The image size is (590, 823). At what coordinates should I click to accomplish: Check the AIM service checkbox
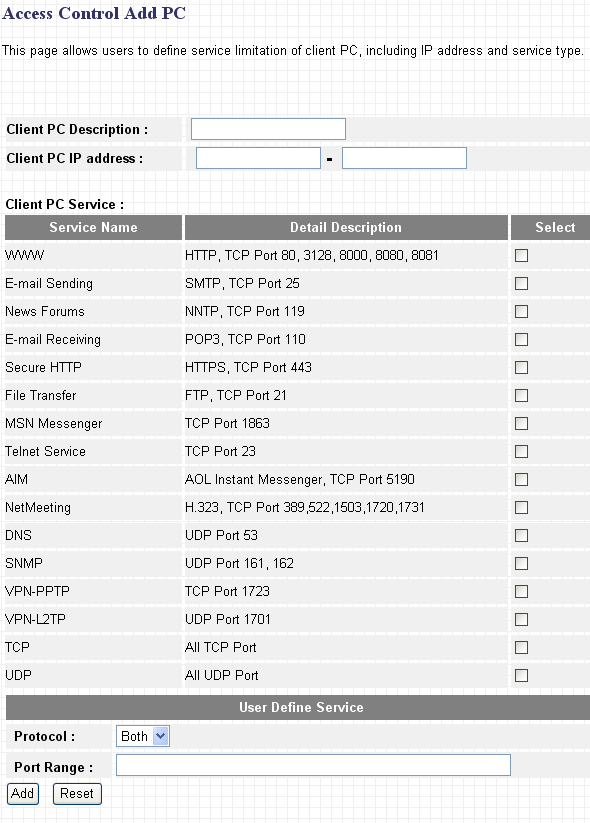[521, 479]
